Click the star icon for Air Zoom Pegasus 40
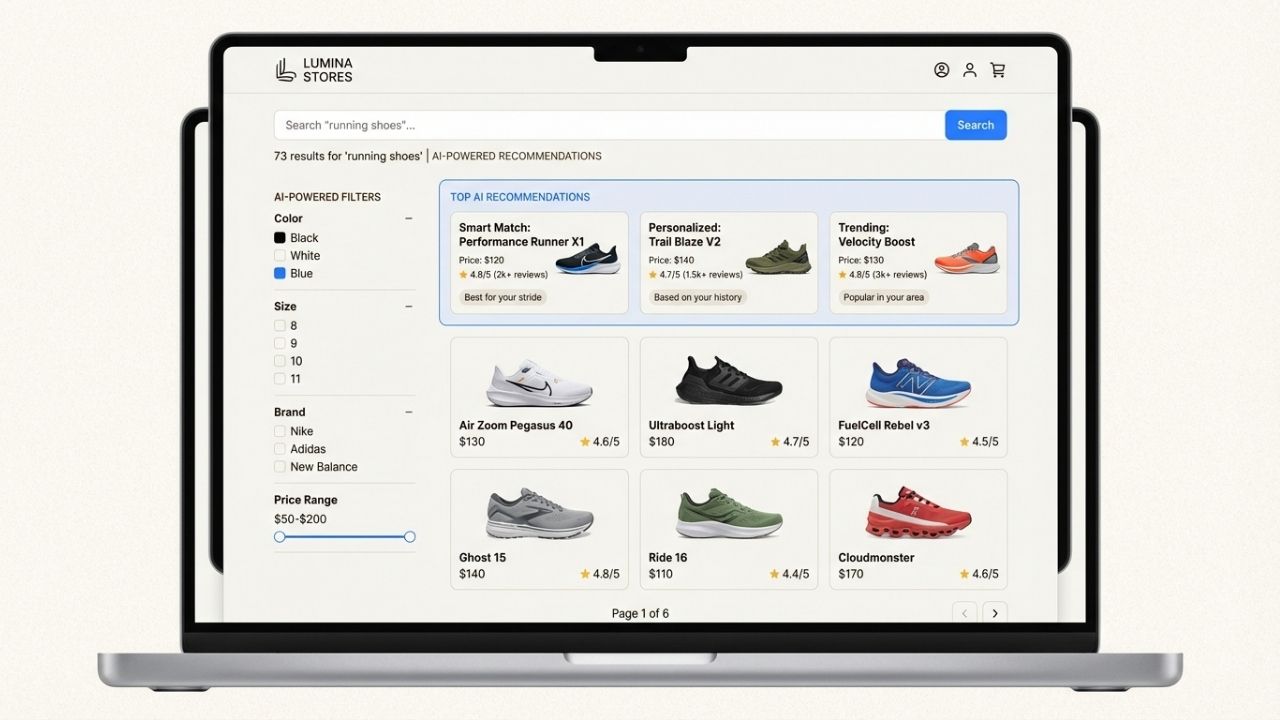This screenshot has width=1280, height=720. (585, 442)
